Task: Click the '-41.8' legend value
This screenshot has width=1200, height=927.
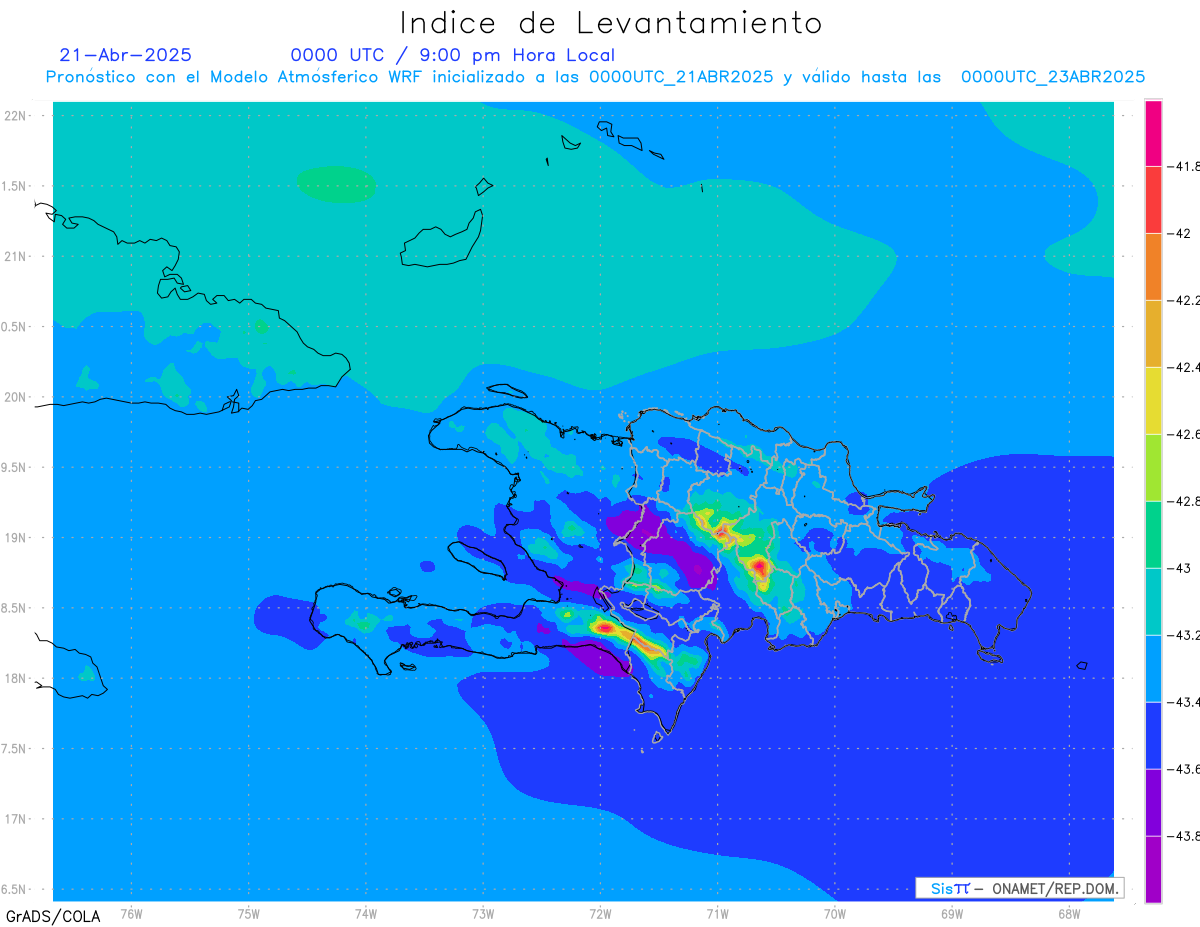Action: point(1184,166)
